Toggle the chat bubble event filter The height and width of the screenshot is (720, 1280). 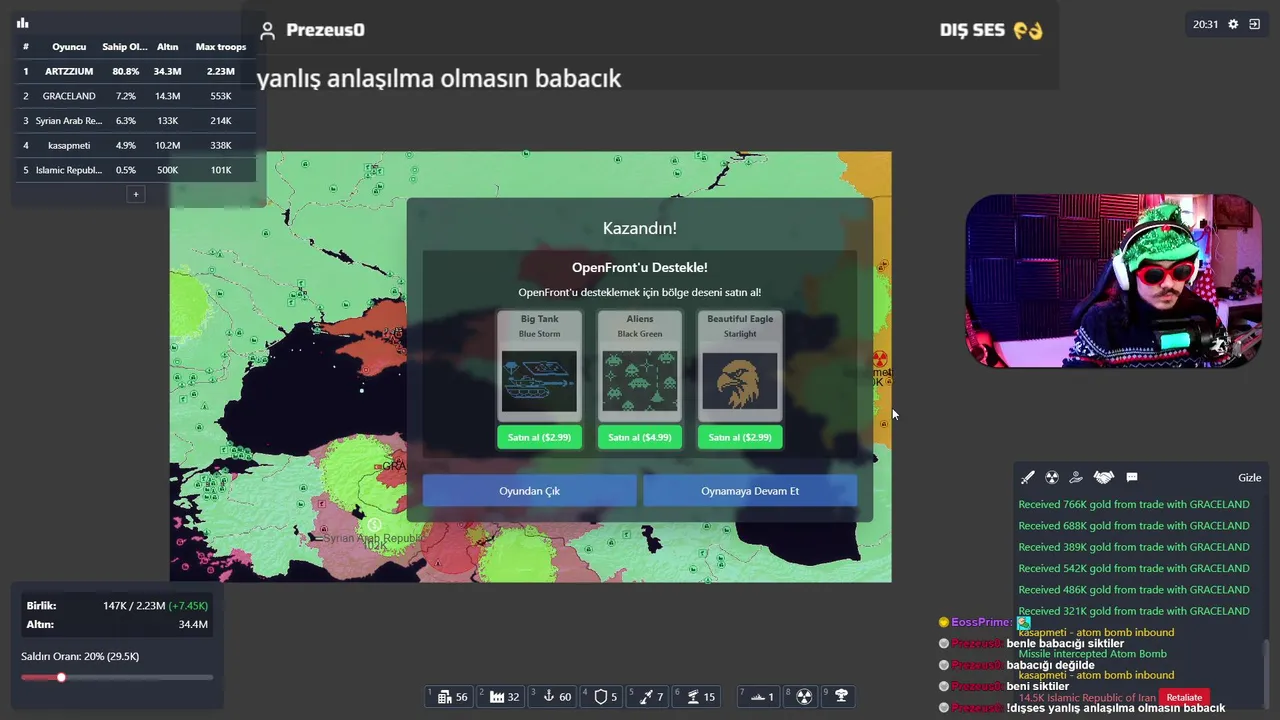pyautogui.click(x=1132, y=478)
